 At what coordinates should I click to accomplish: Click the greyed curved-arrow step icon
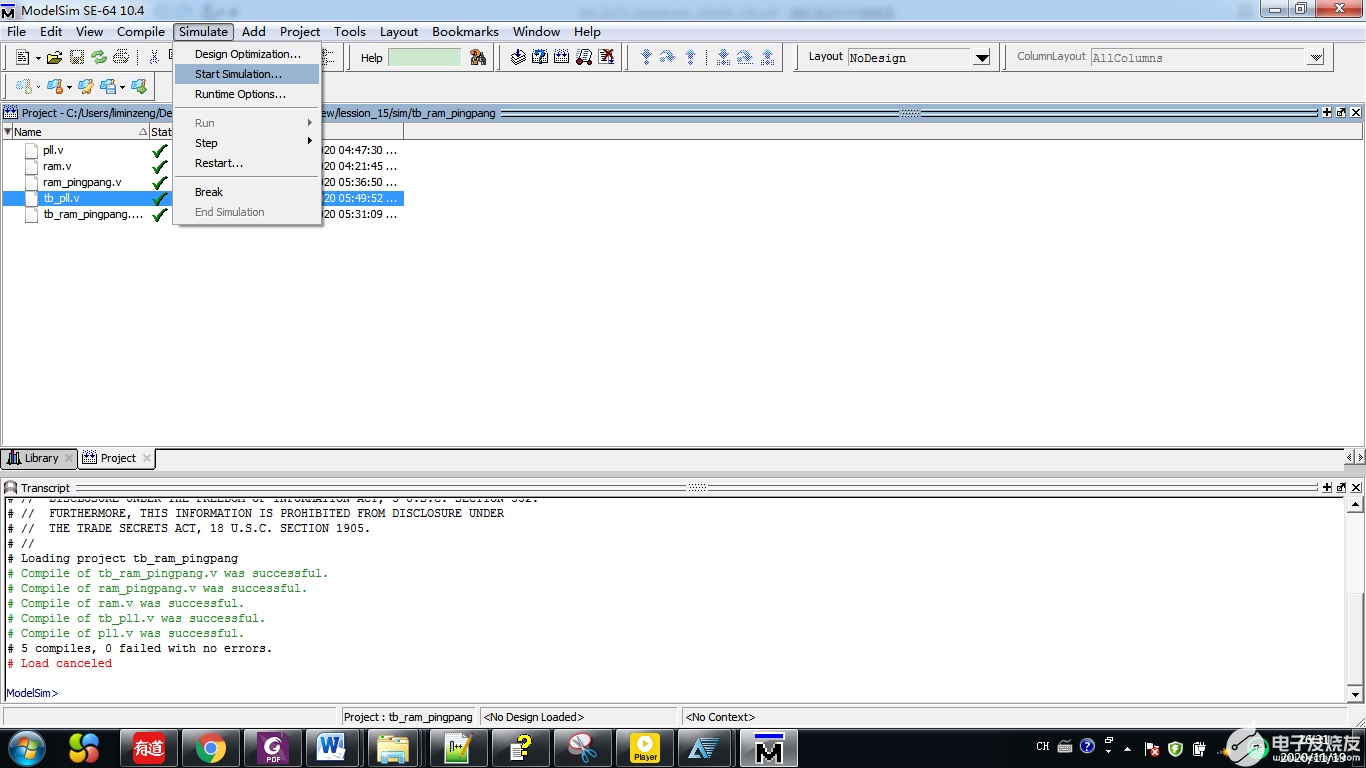pyautogui.click(x=745, y=58)
